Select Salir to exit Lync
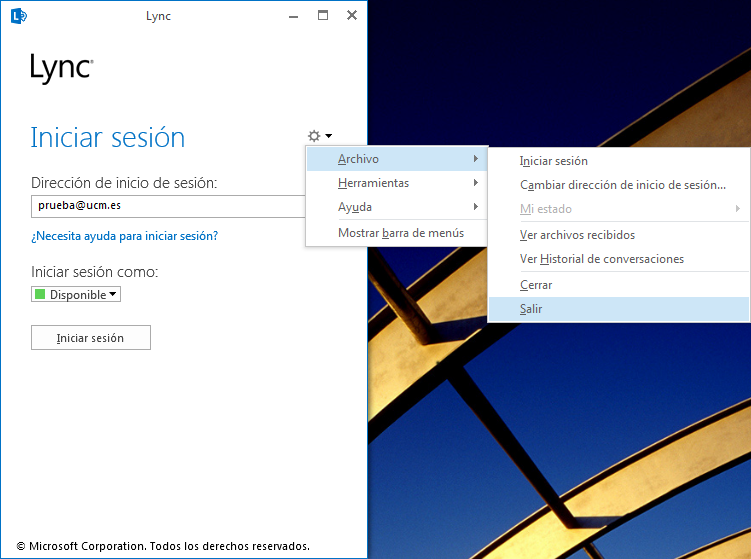This screenshot has height=559, width=751. click(x=619, y=309)
